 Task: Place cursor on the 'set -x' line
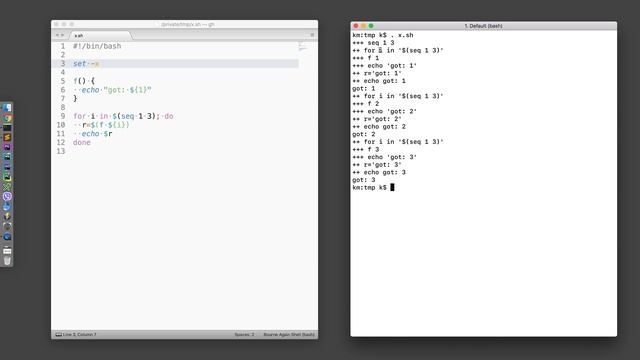coord(86,64)
